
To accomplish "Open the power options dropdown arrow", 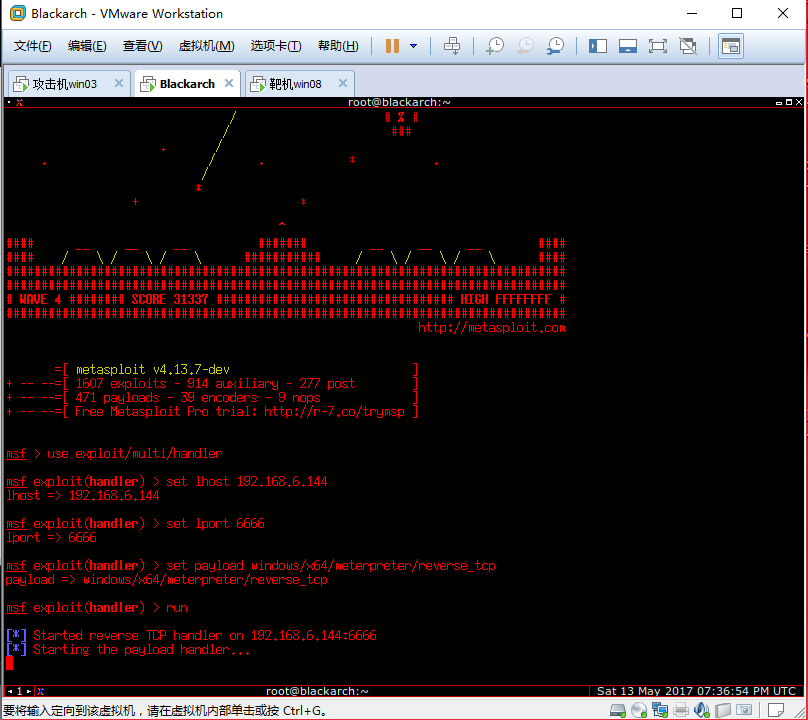I will tap(413, 46).
